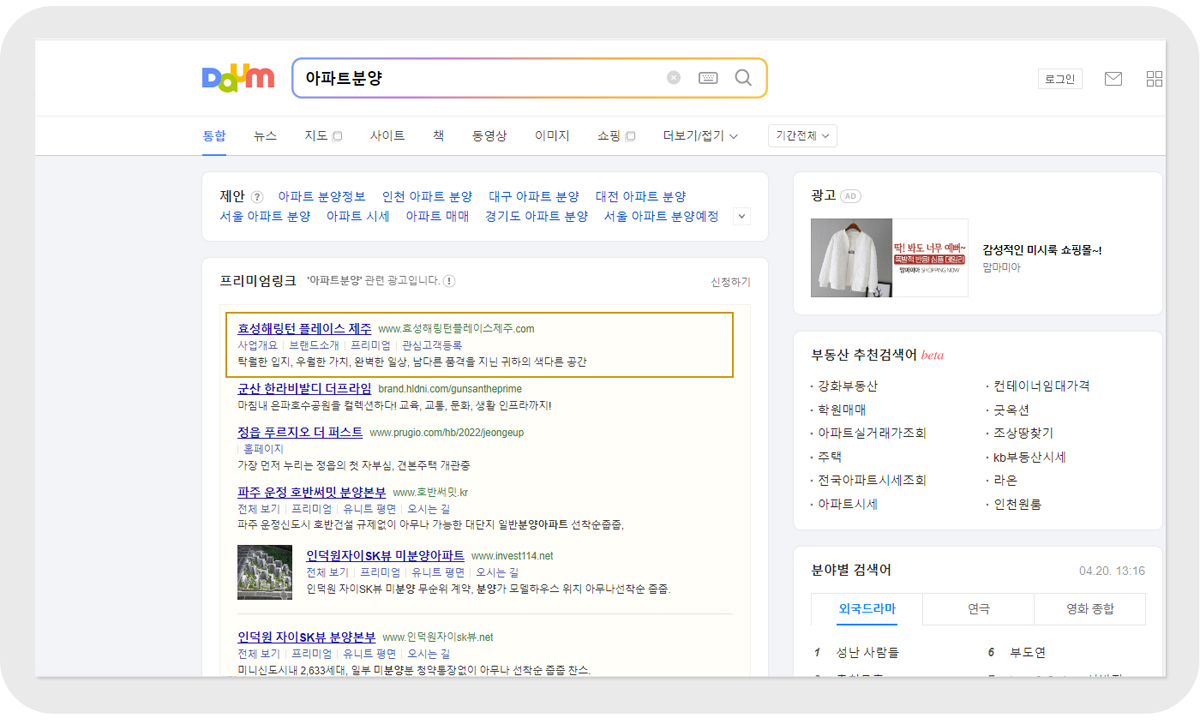Open 파주 운정 호반써밋 분양본부 result
Image resolution: width=1200 pixels, height=724 pixels.
[x=311, y=492]
